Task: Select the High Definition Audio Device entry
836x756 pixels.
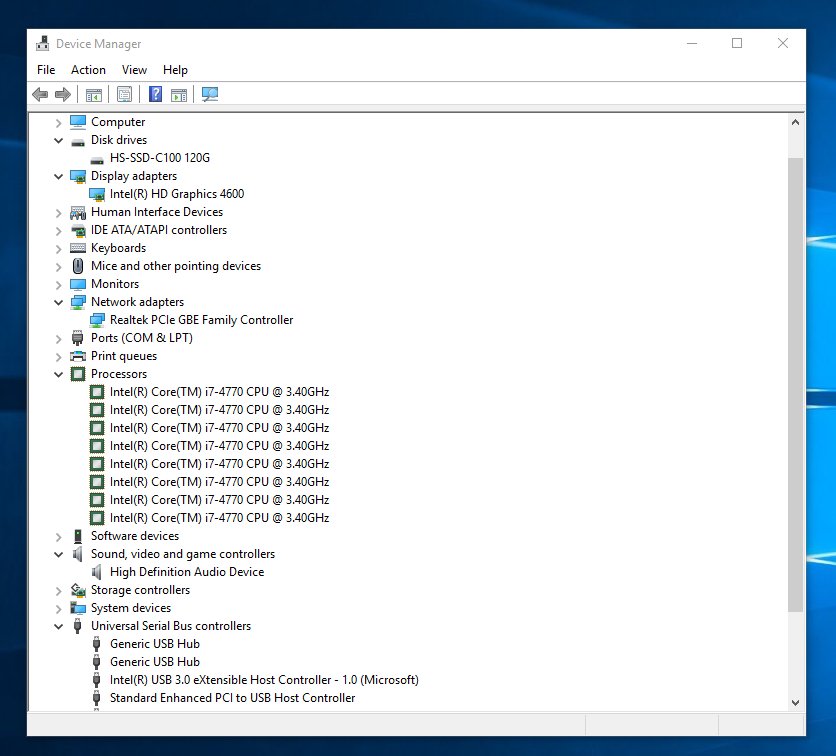Action: pos(186,572)
